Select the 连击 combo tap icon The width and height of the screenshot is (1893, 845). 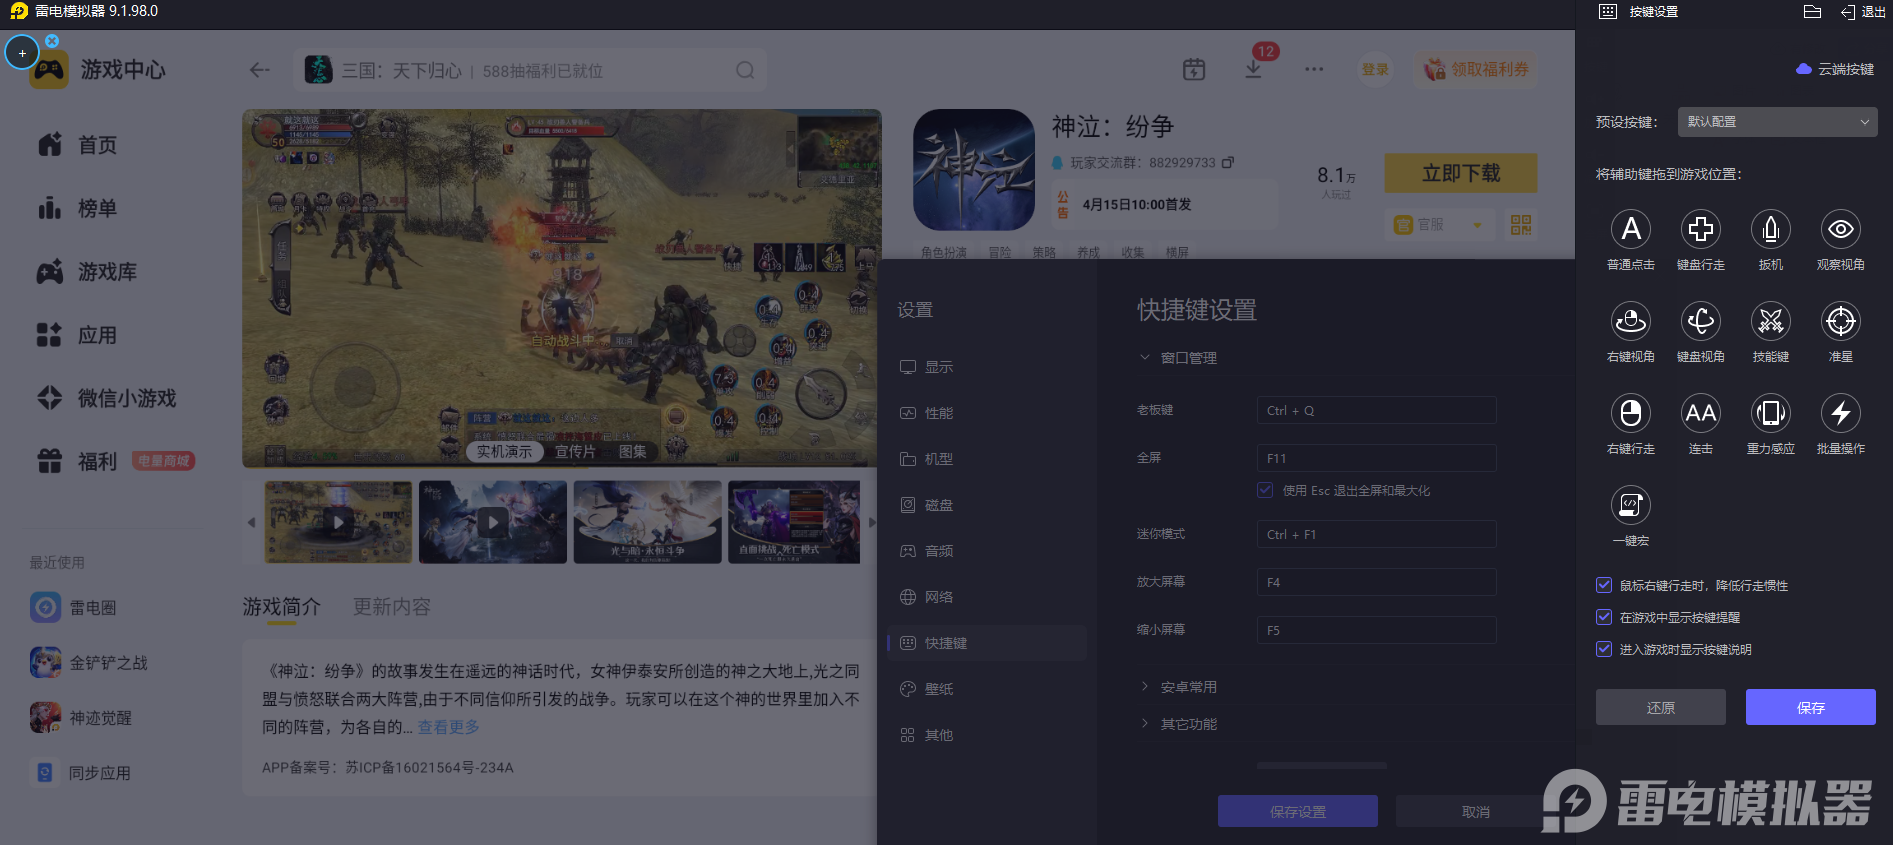pyautogui.click(x=1701, y=413)
